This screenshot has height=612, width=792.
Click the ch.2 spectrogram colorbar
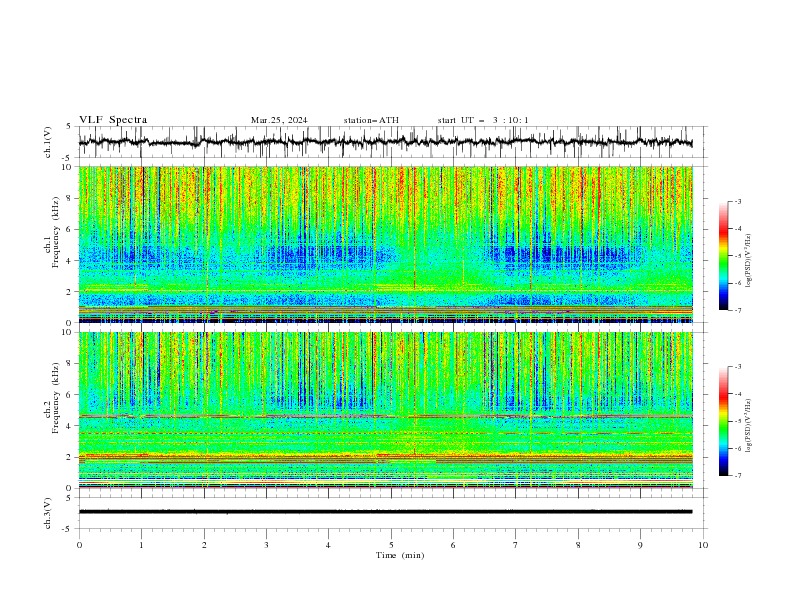pos(723,421)
